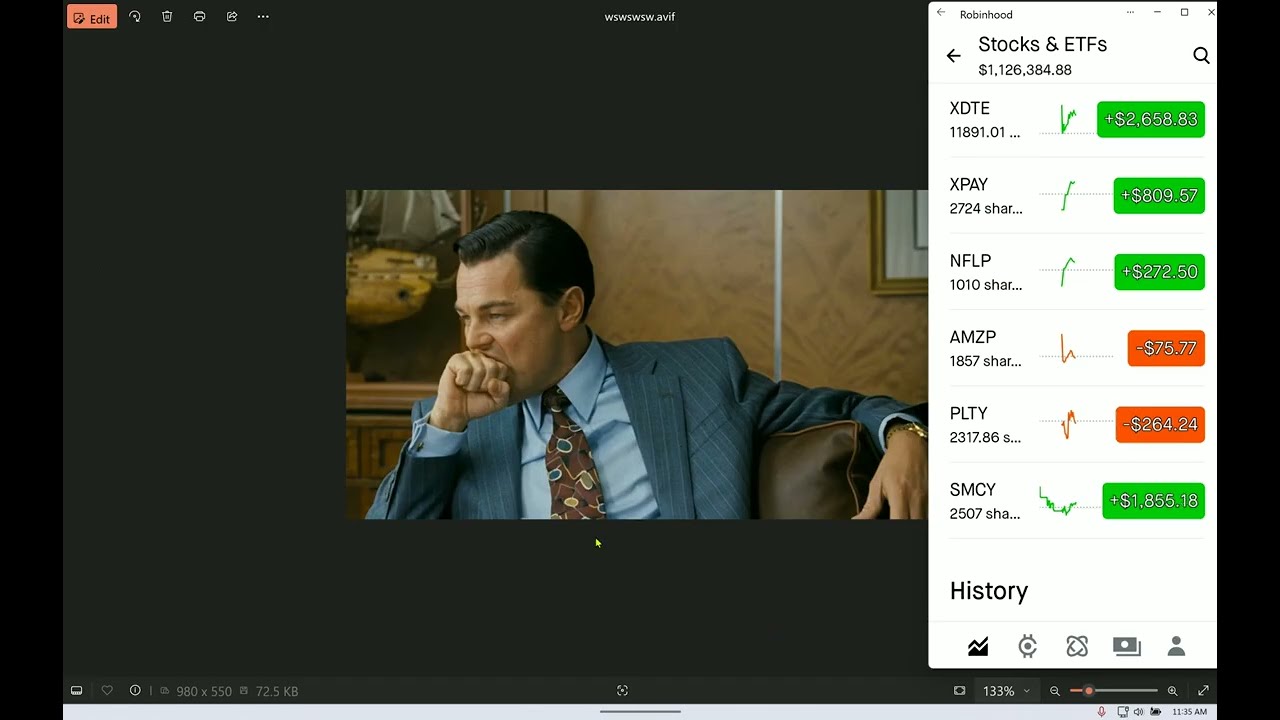Delete the image with the trash icon

167,17
